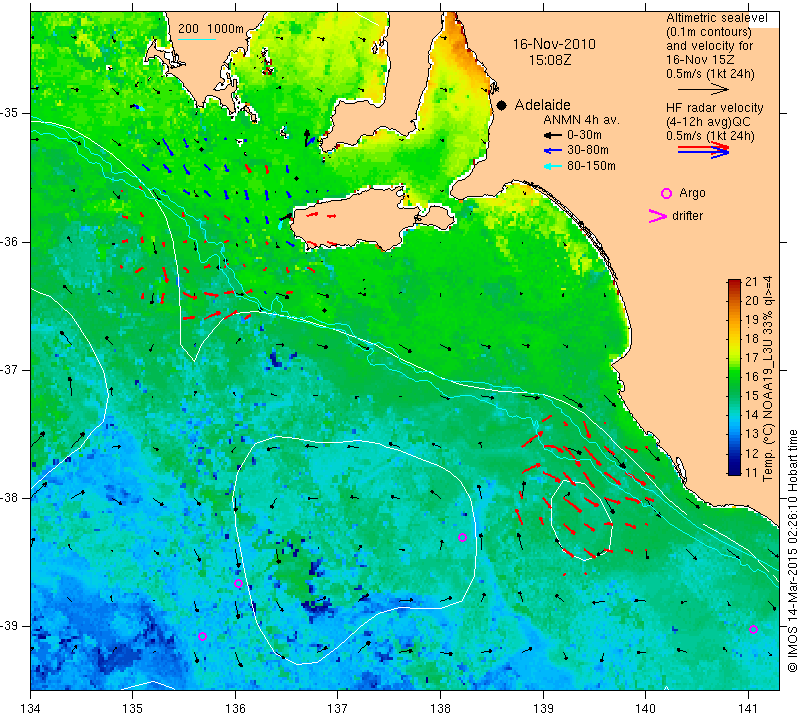This screenshot has height=720, width=800.
Task: Click the 'Altimetric sealevel' legend heading
Action: [x=717, y=18]
